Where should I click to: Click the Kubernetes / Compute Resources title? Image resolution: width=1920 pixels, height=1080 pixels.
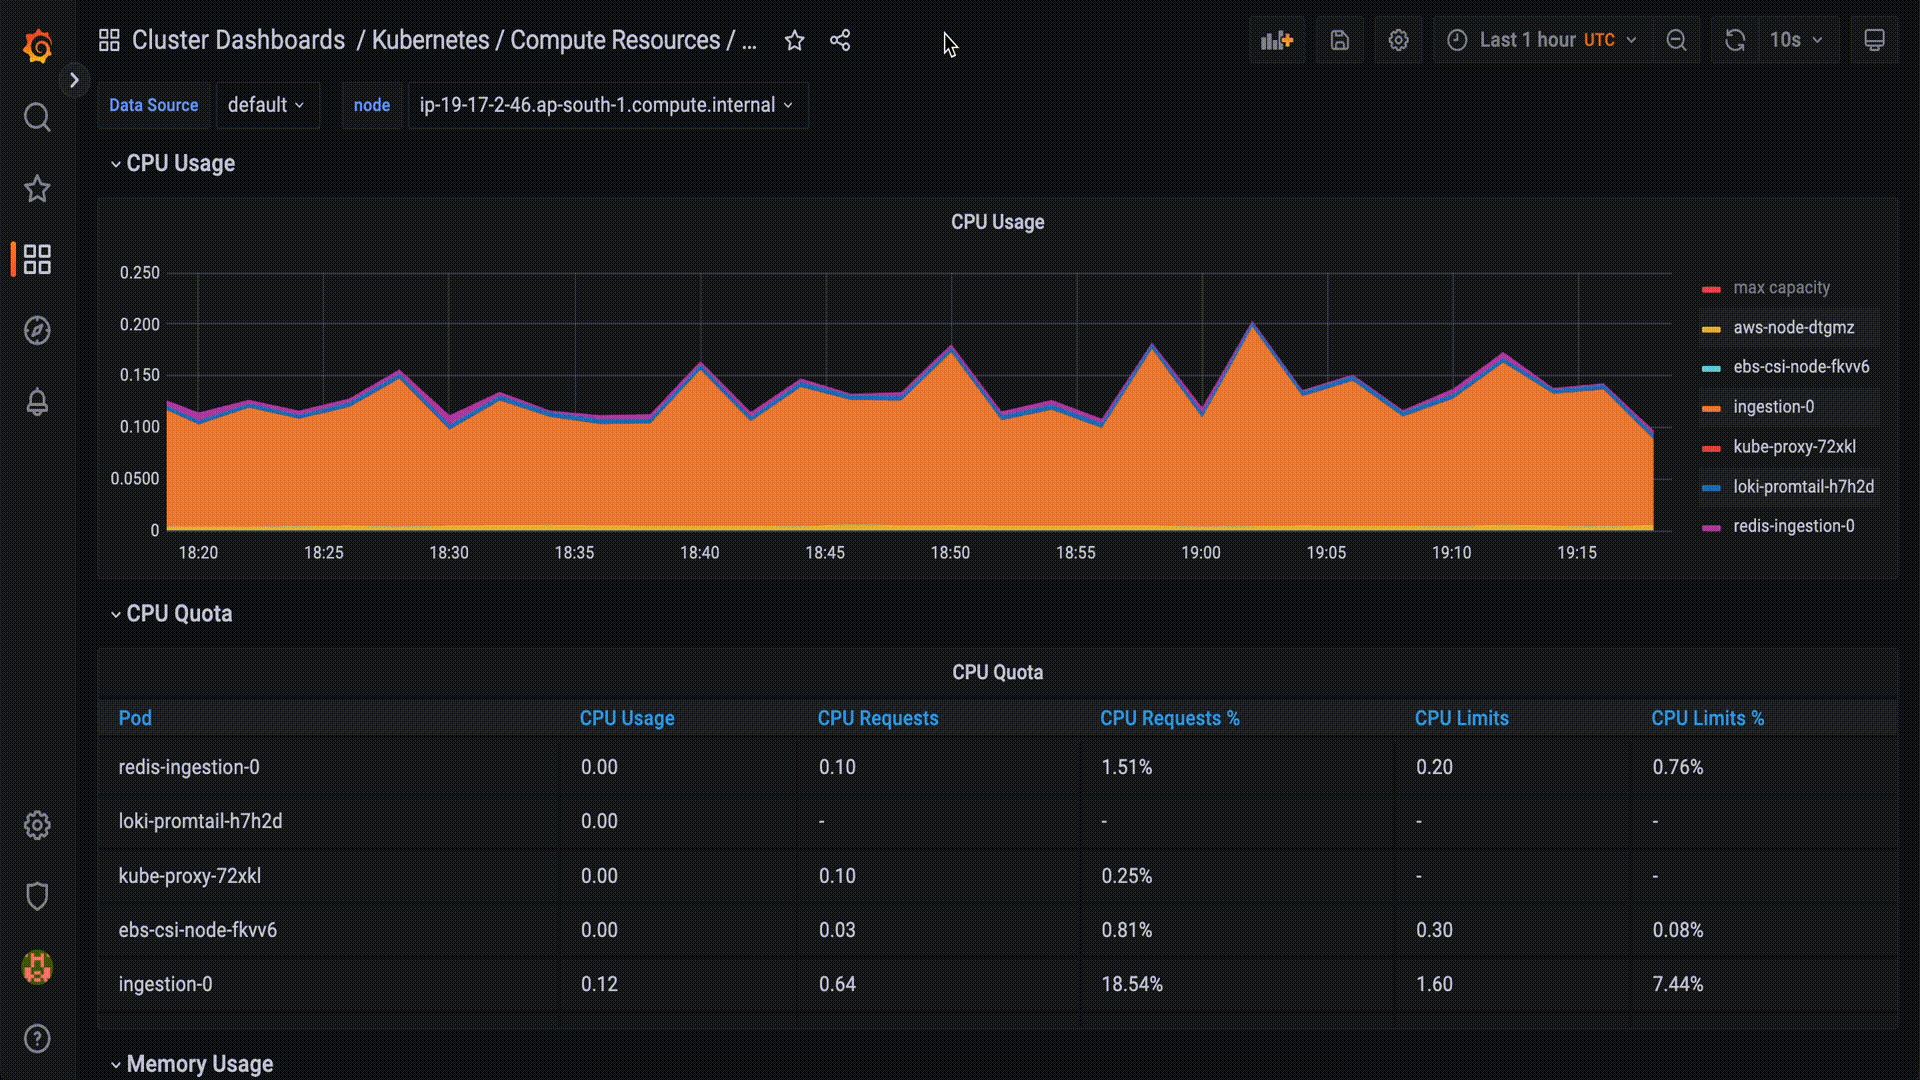(x=564, y=40)
